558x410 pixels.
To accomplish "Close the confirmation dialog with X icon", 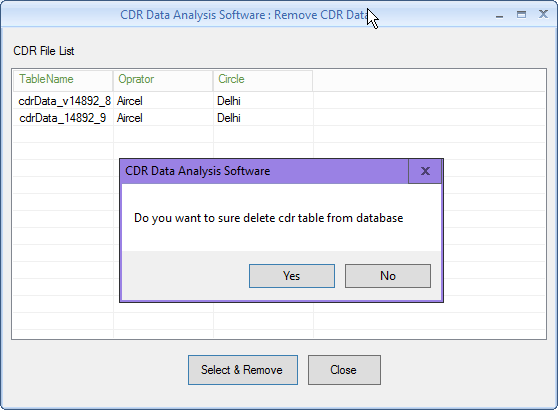I will click(425, 171).
